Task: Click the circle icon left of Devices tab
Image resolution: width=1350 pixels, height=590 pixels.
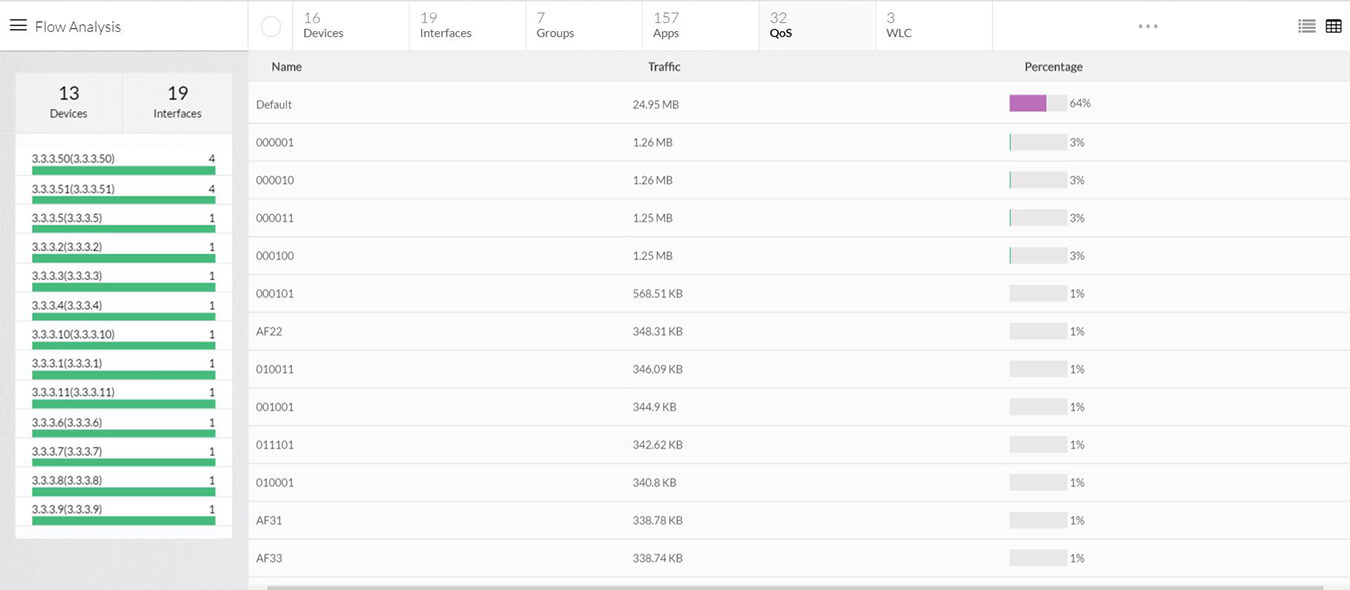Action: click(x=270, y=26)
